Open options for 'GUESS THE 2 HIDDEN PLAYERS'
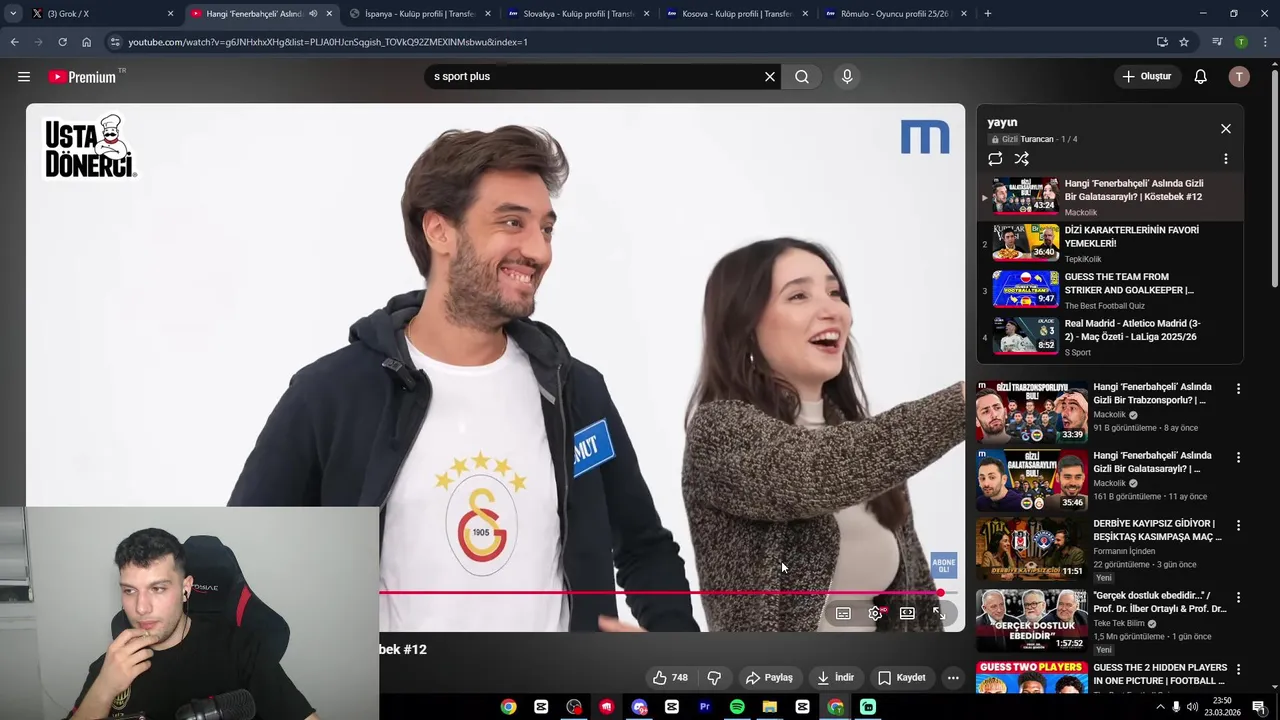 [x=1238, y=669]
